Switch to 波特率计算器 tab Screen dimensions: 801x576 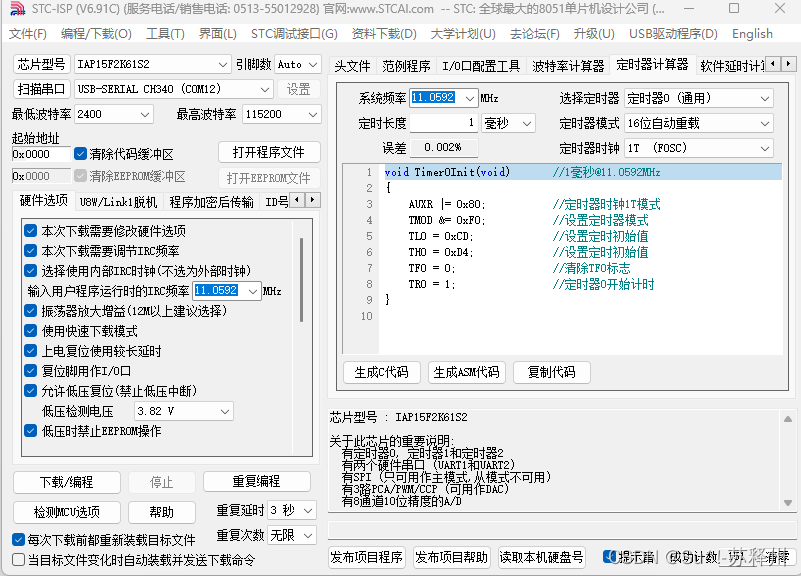(x=568, y=66)
